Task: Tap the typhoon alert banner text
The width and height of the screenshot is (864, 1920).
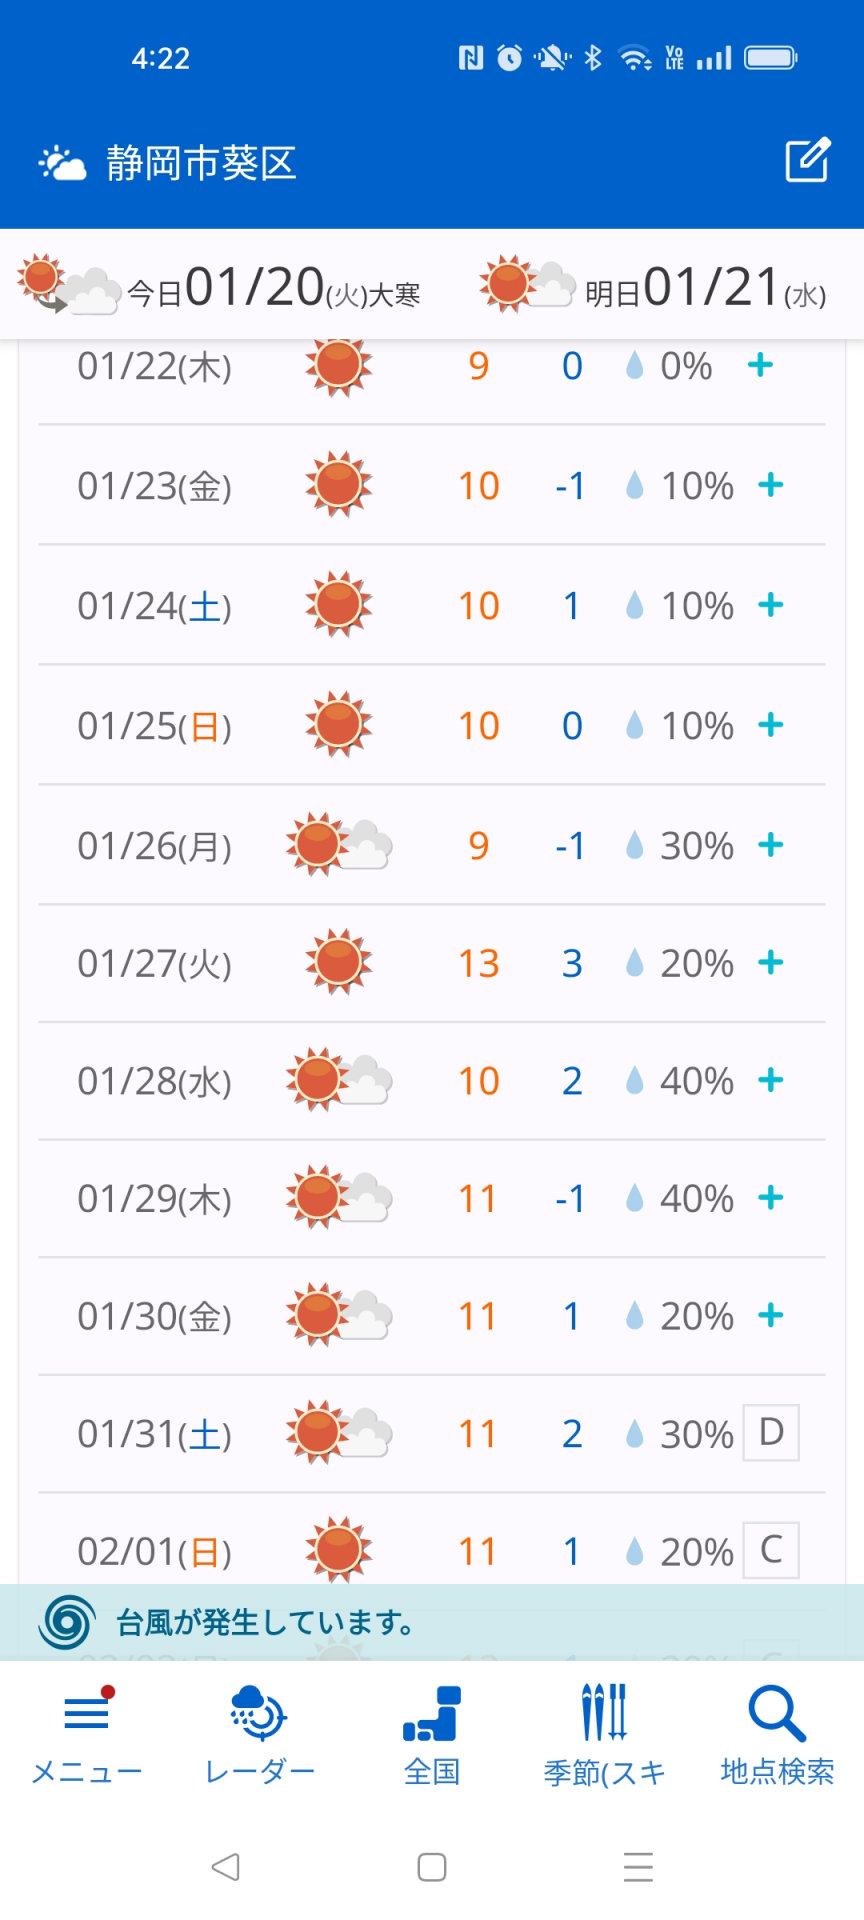Action: click(265, 1622)
